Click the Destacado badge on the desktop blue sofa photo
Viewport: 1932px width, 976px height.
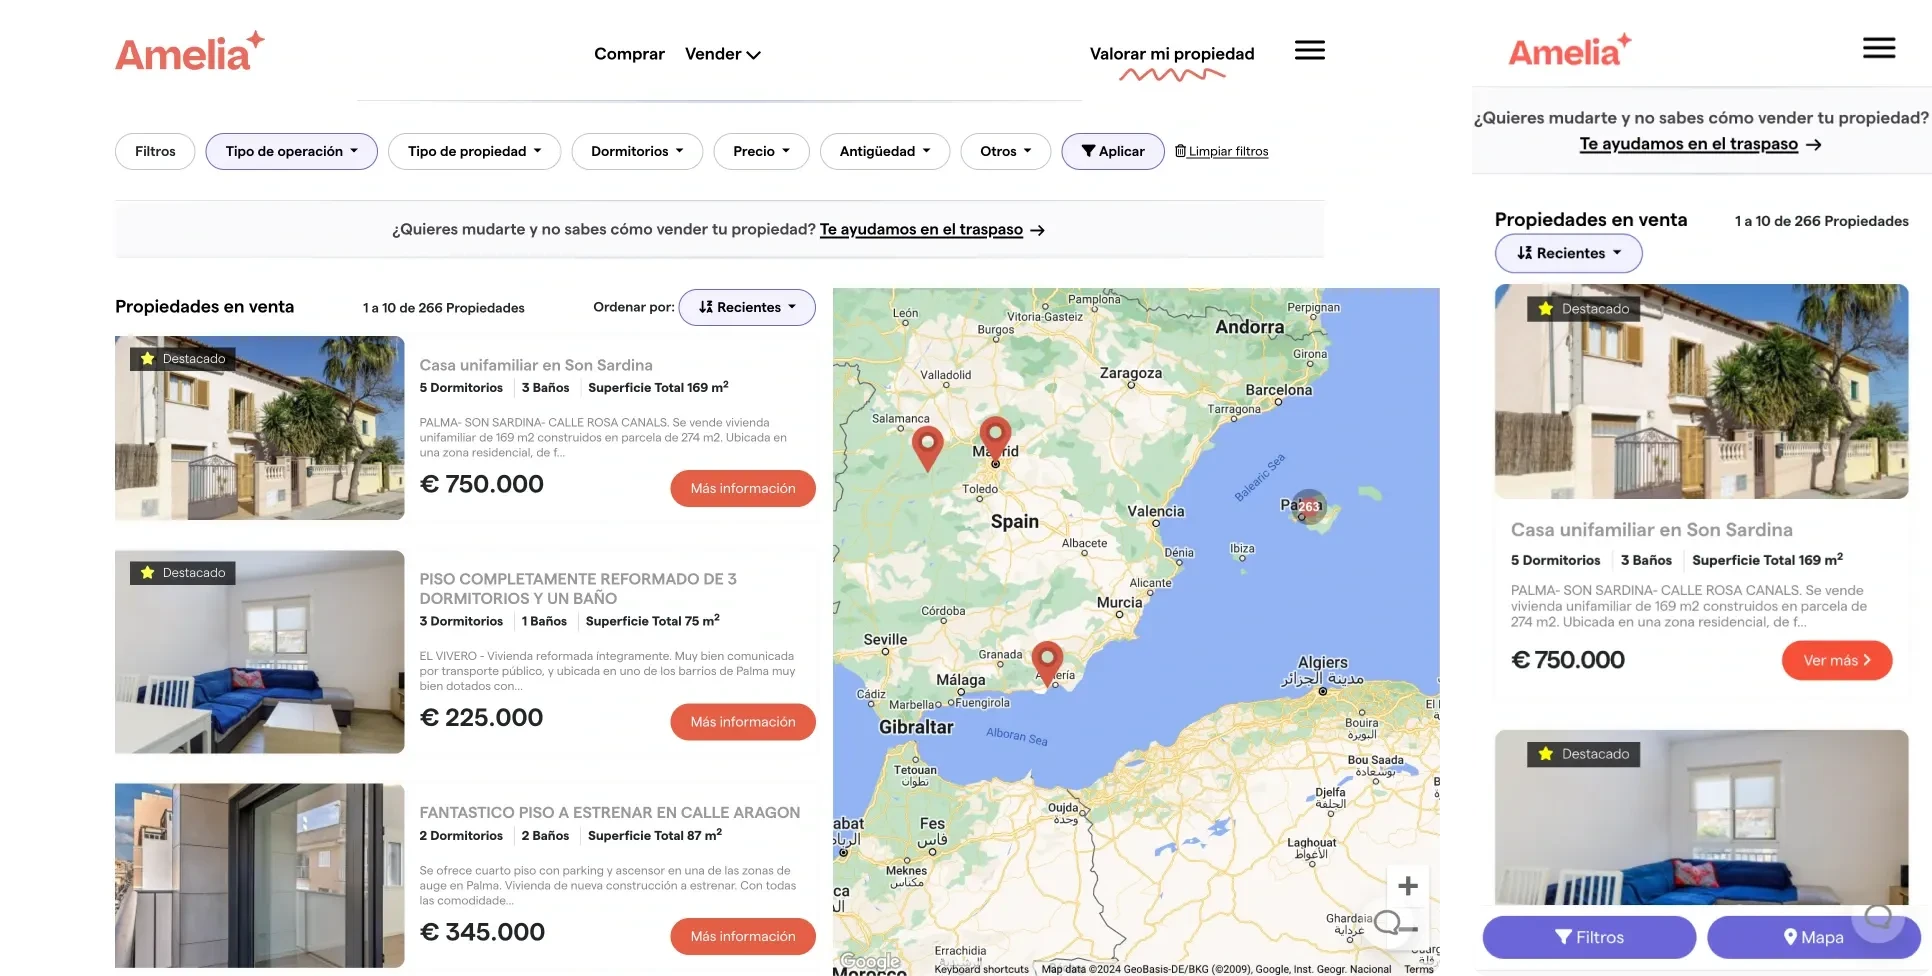[182, 573]
